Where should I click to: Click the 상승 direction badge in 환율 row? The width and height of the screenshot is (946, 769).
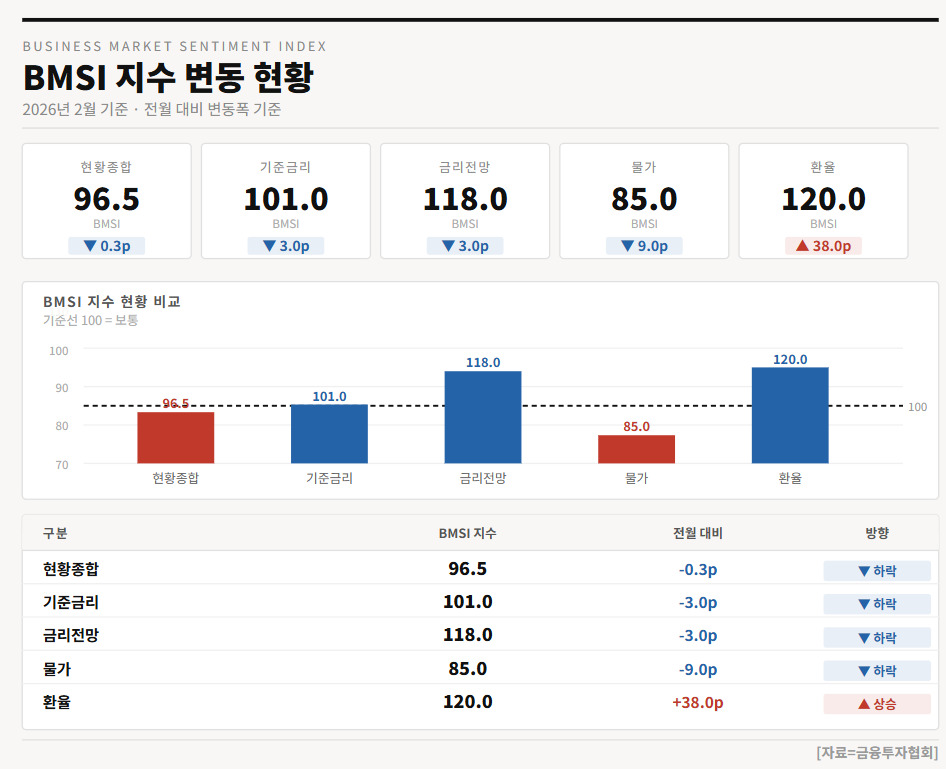[876, 704]
